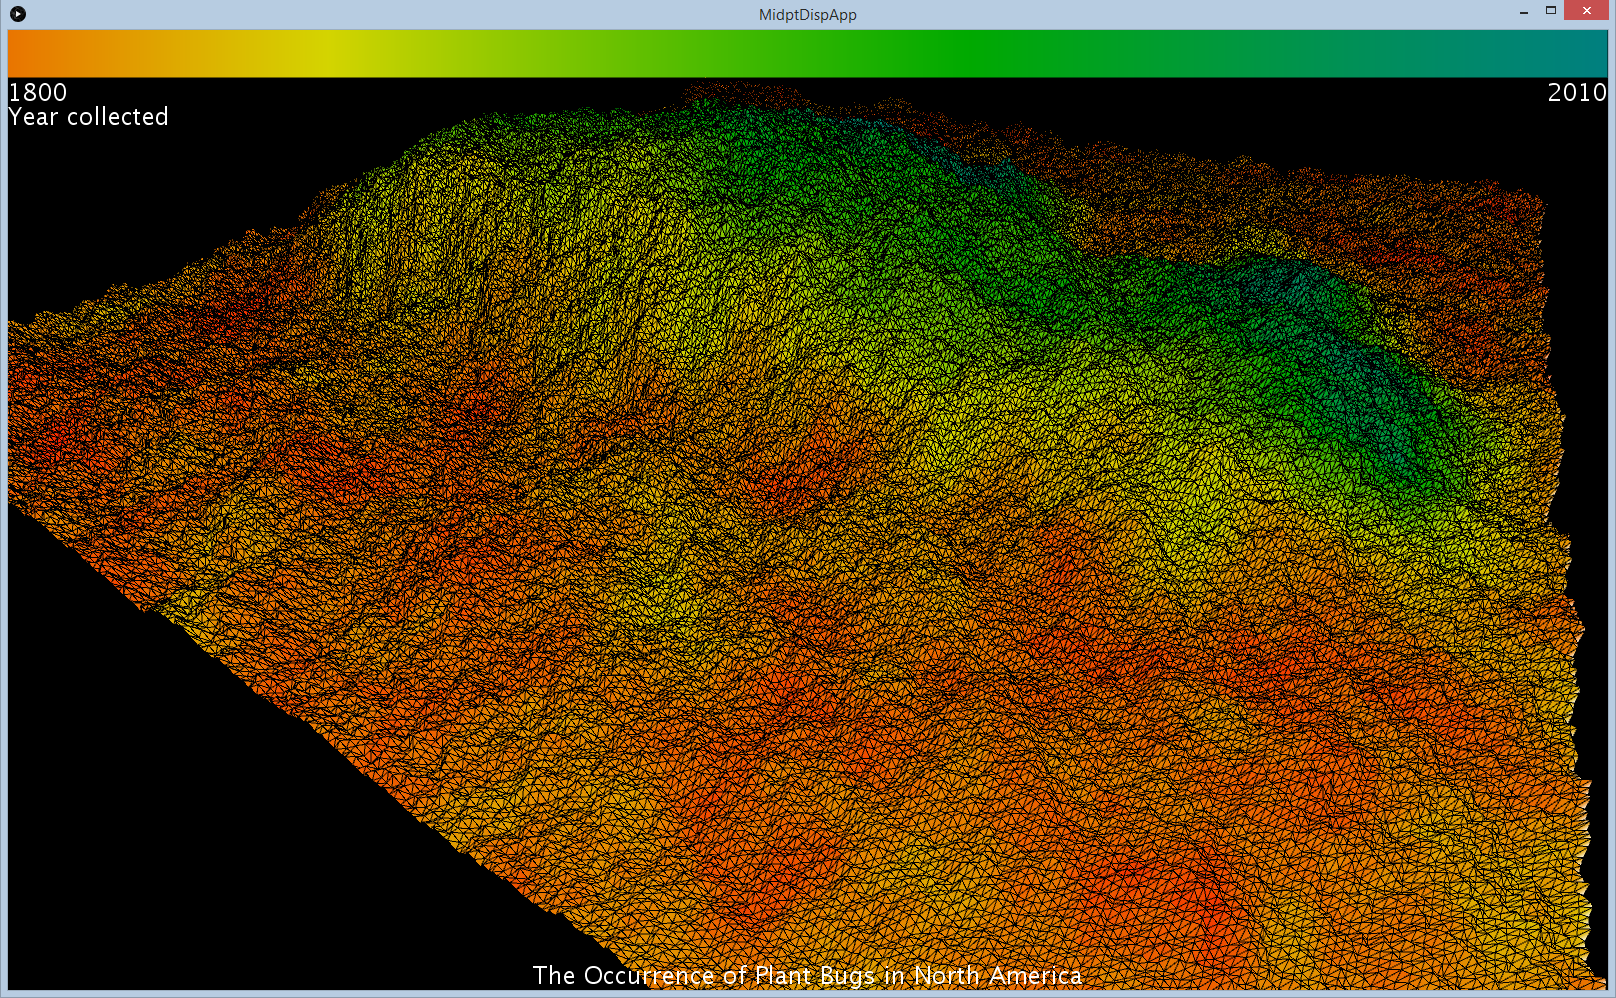Select the "Year collected" legend label
Image resolution: width=1616 pixels, height=998 pixels.
(89, 117)
